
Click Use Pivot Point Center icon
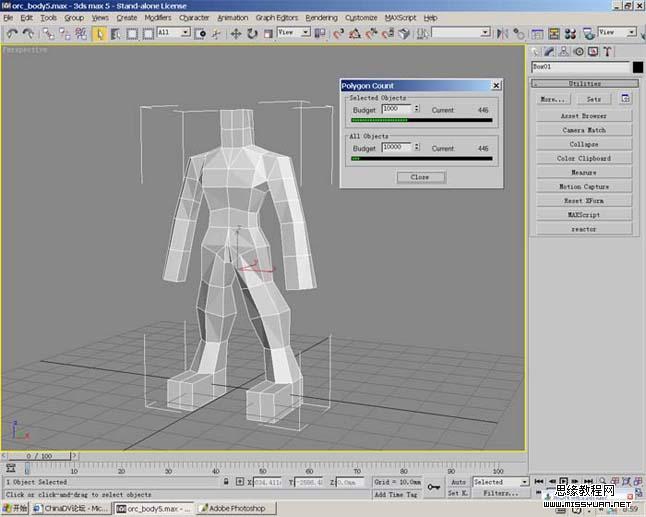pos(320,34)
